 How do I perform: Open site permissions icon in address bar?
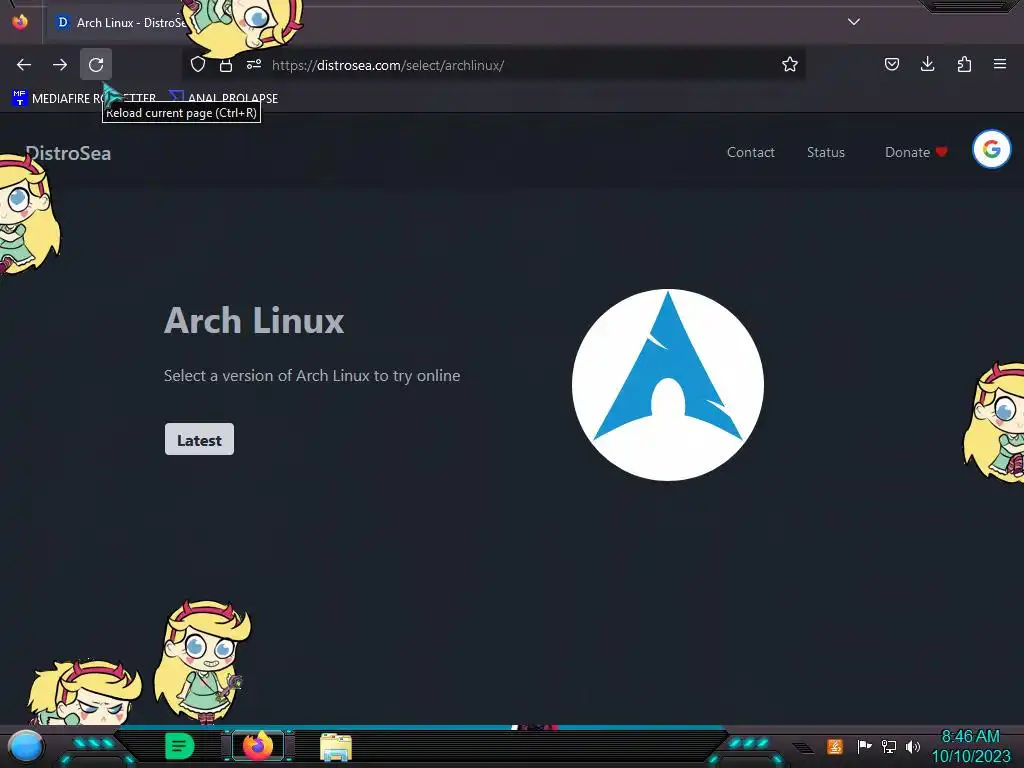254,65
